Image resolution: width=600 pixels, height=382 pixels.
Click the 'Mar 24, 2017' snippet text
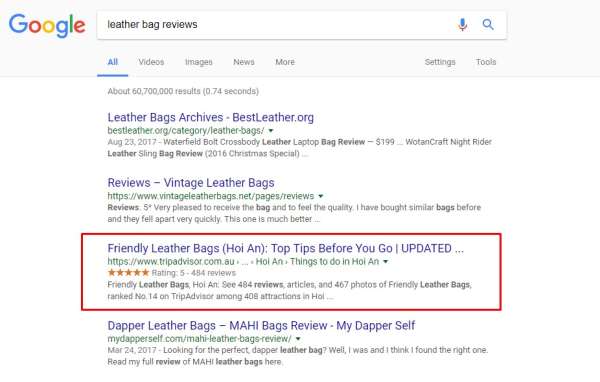tap(132, 350)
